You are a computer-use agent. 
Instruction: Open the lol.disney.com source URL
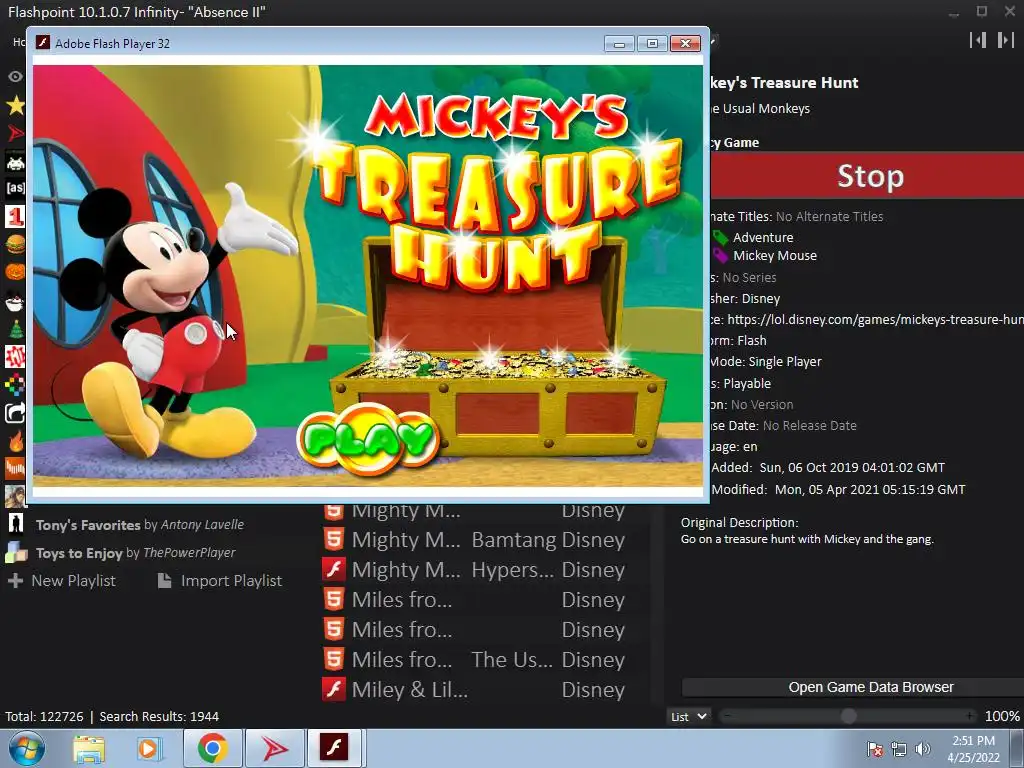(x=875, y=319)
